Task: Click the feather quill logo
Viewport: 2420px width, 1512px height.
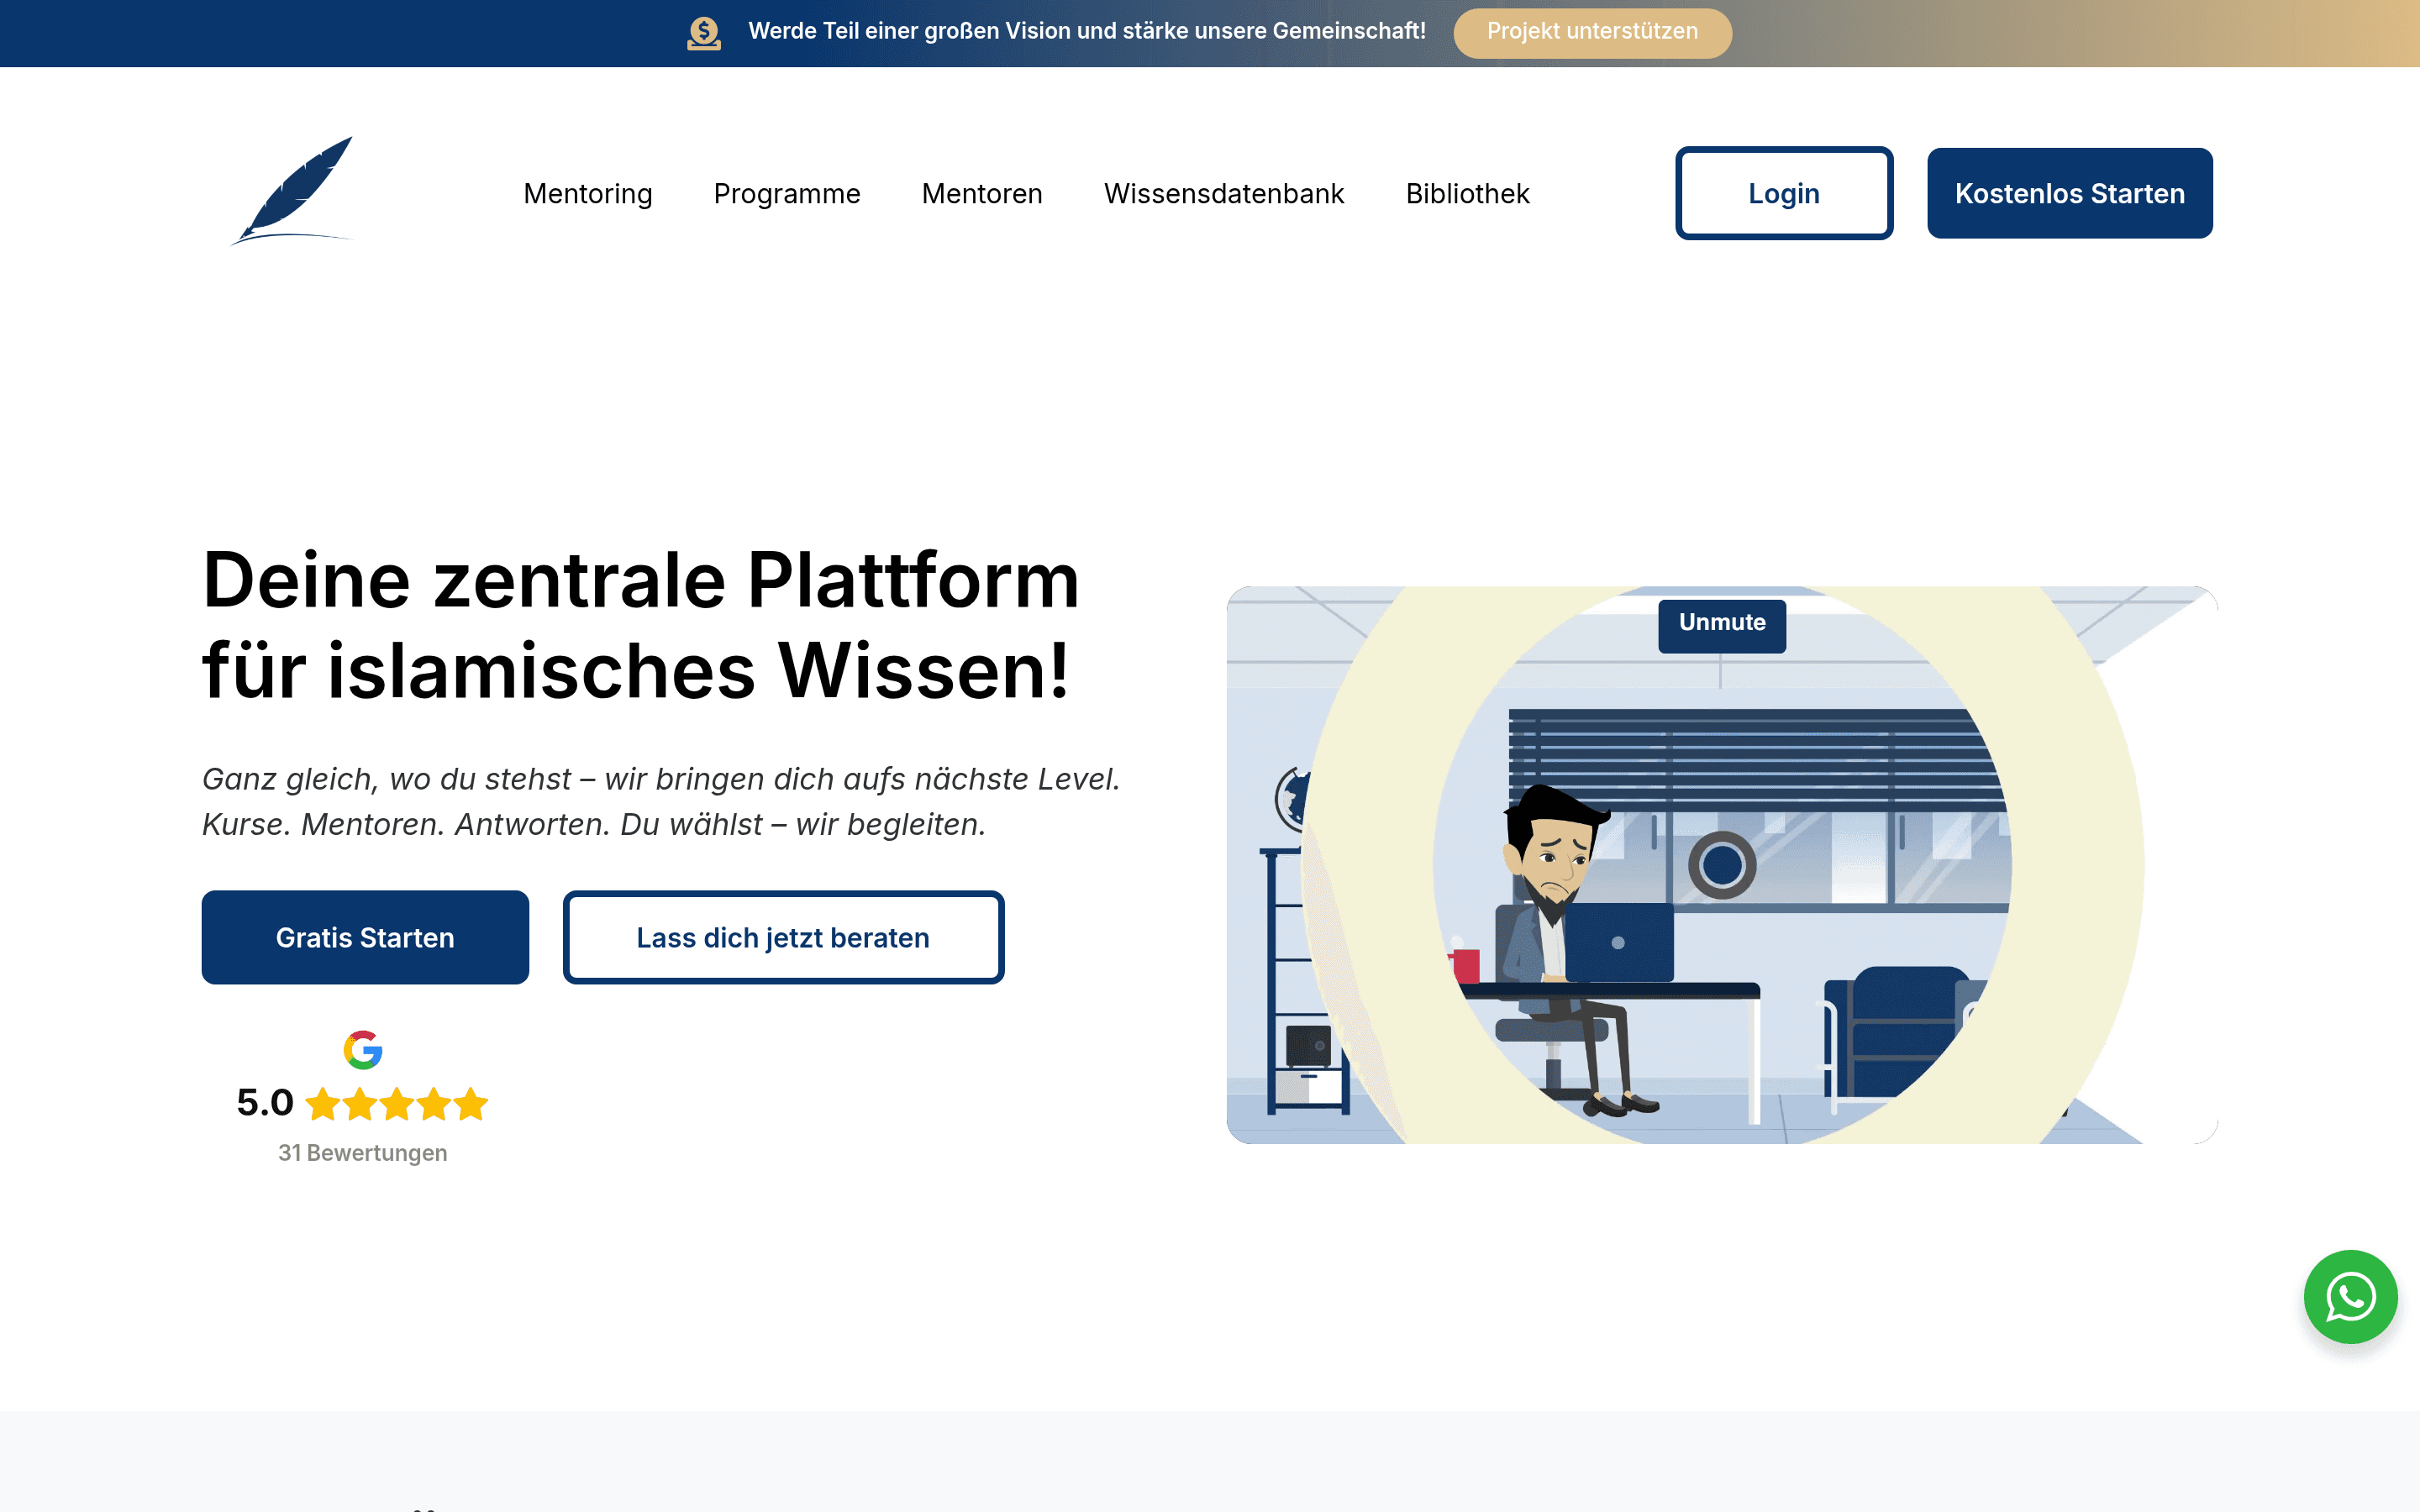Action: click(x=292, y=191)
